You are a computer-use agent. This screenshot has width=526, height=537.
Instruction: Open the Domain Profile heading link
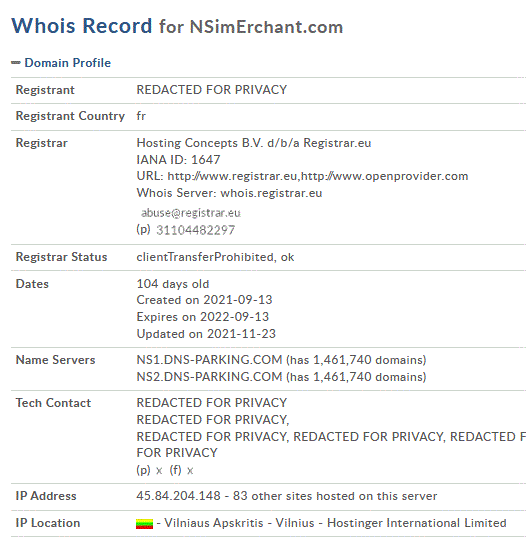(67, 63)
